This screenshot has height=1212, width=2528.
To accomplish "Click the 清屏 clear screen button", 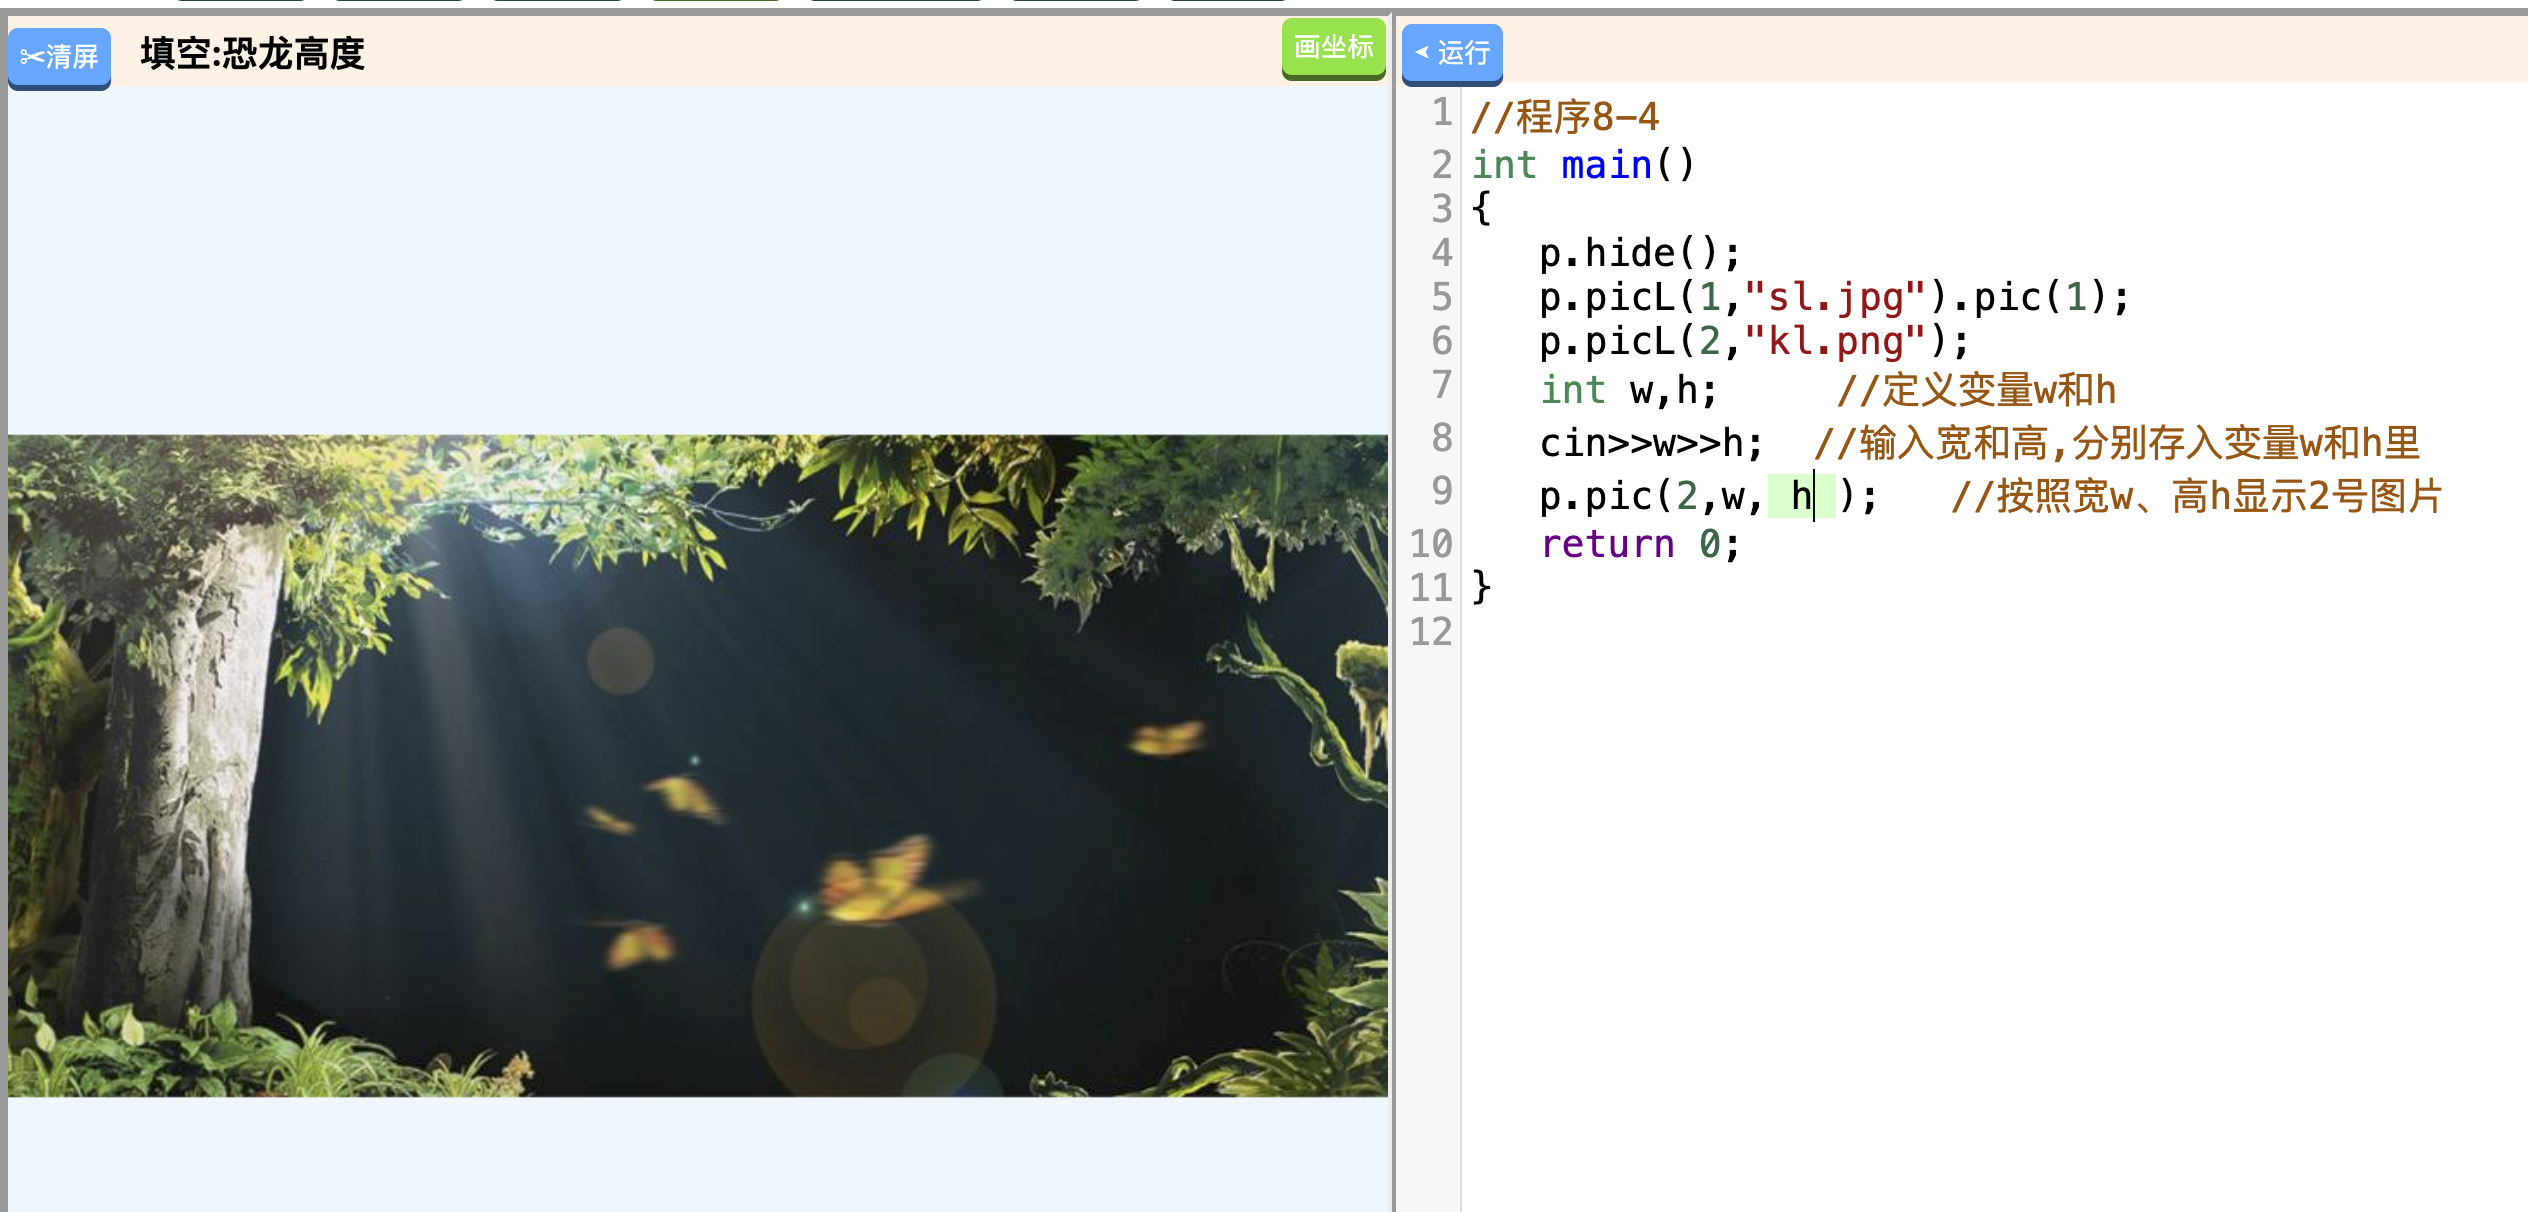I will (60, 56).
